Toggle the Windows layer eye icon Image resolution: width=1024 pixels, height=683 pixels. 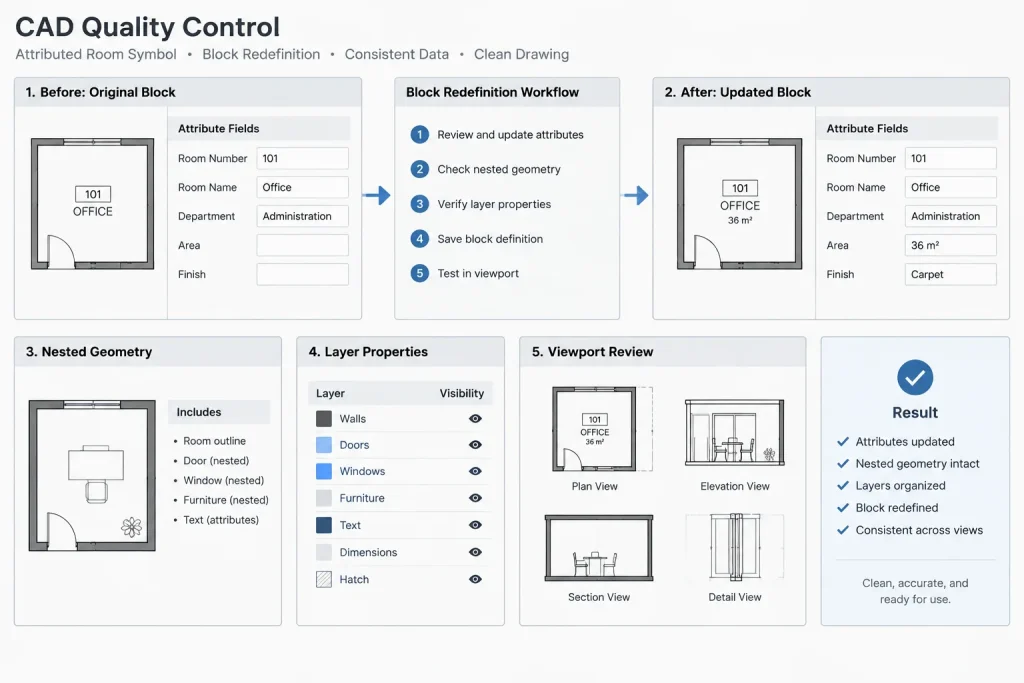[x=475, y=471]
